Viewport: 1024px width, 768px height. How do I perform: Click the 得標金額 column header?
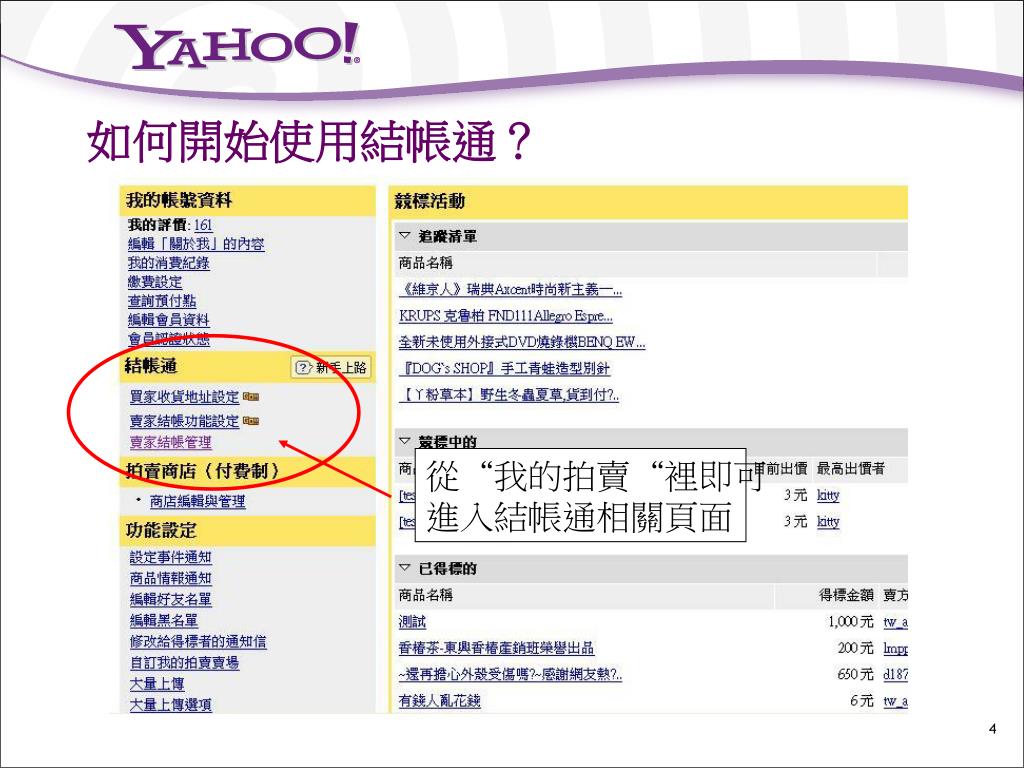tap(846, 595)
